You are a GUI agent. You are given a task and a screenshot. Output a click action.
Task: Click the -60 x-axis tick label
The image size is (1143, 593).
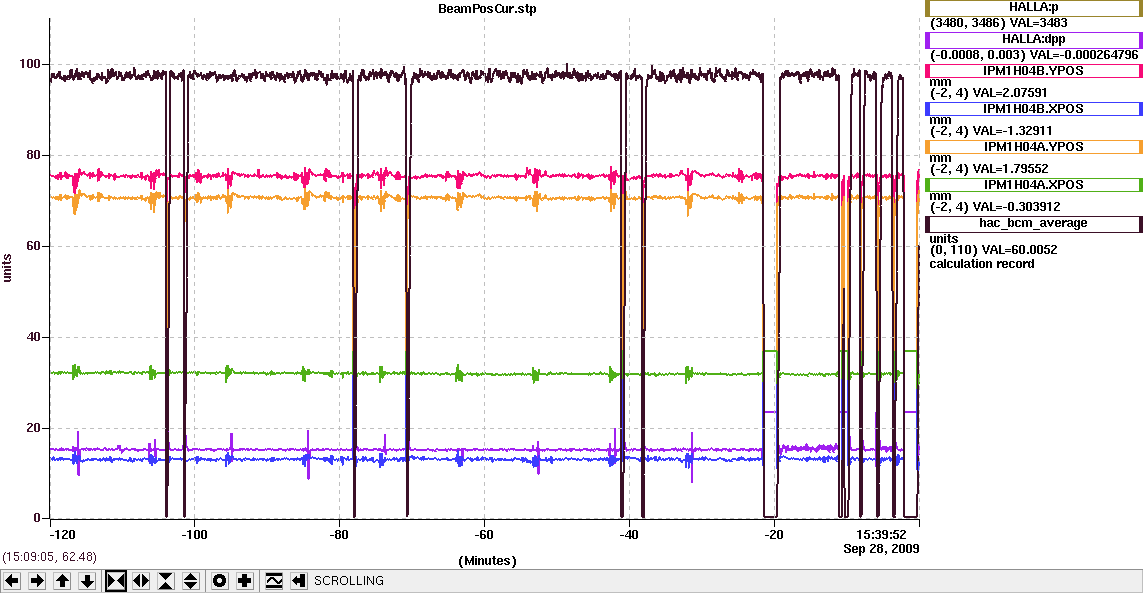point(484,535)
